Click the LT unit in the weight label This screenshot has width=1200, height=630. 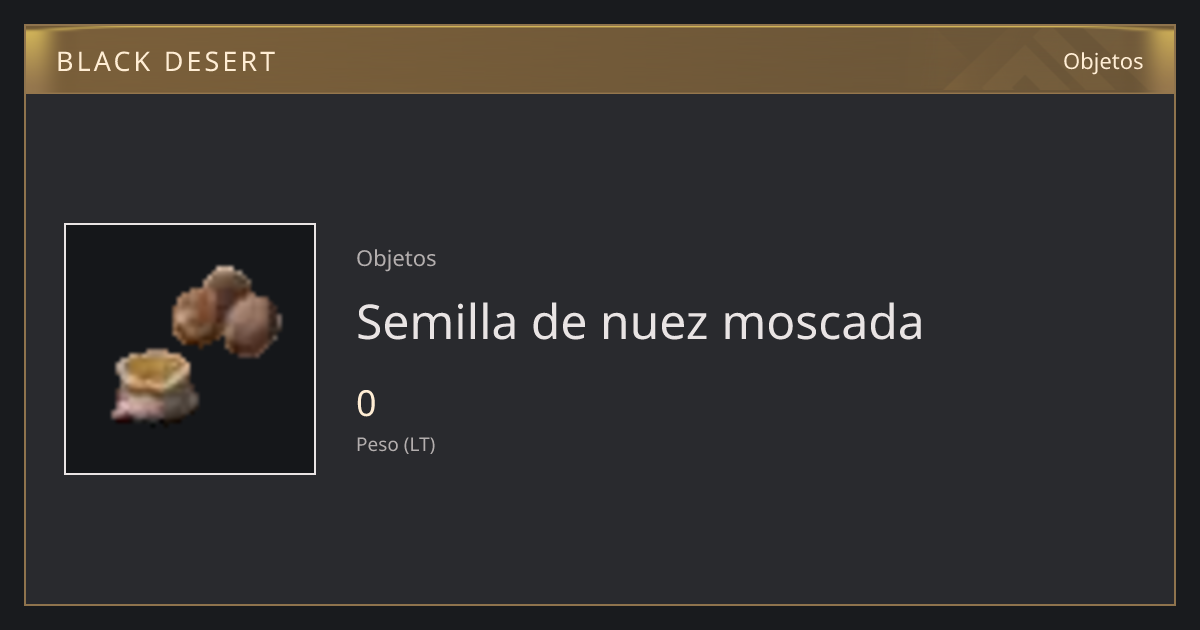click(420, 444)
